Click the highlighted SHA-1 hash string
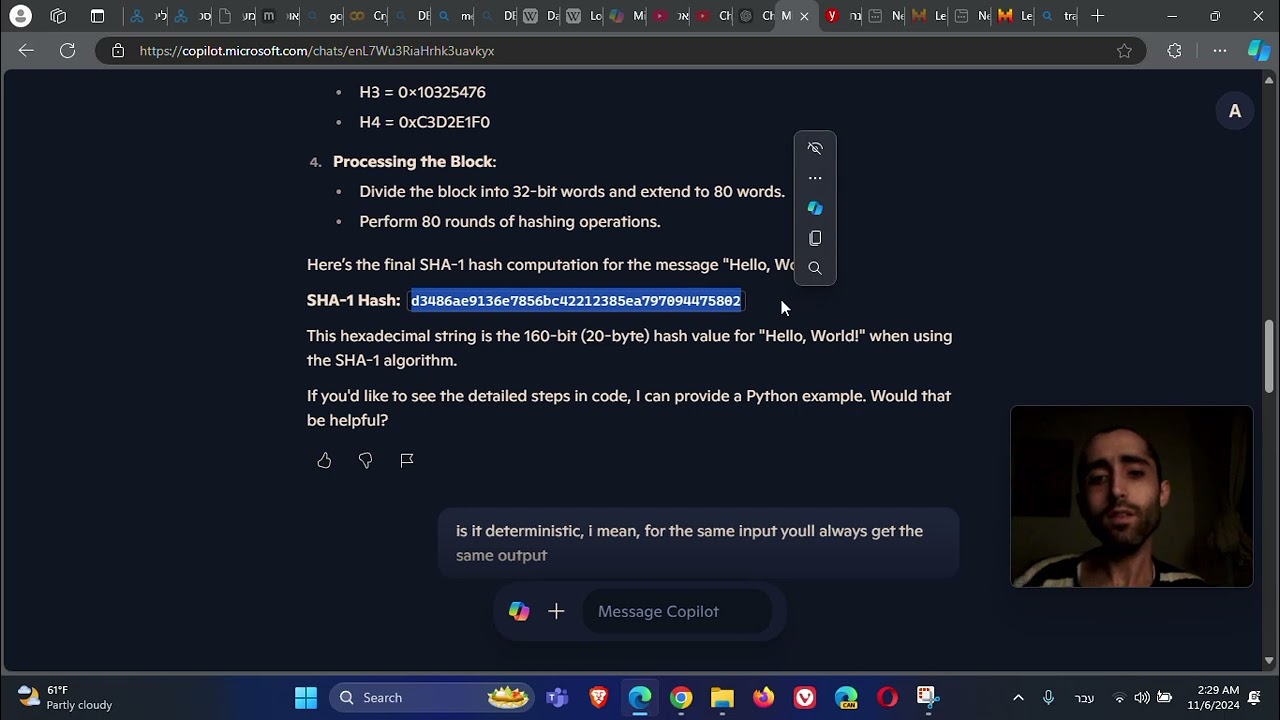The image size is (1280, 720). click(576, 301)
